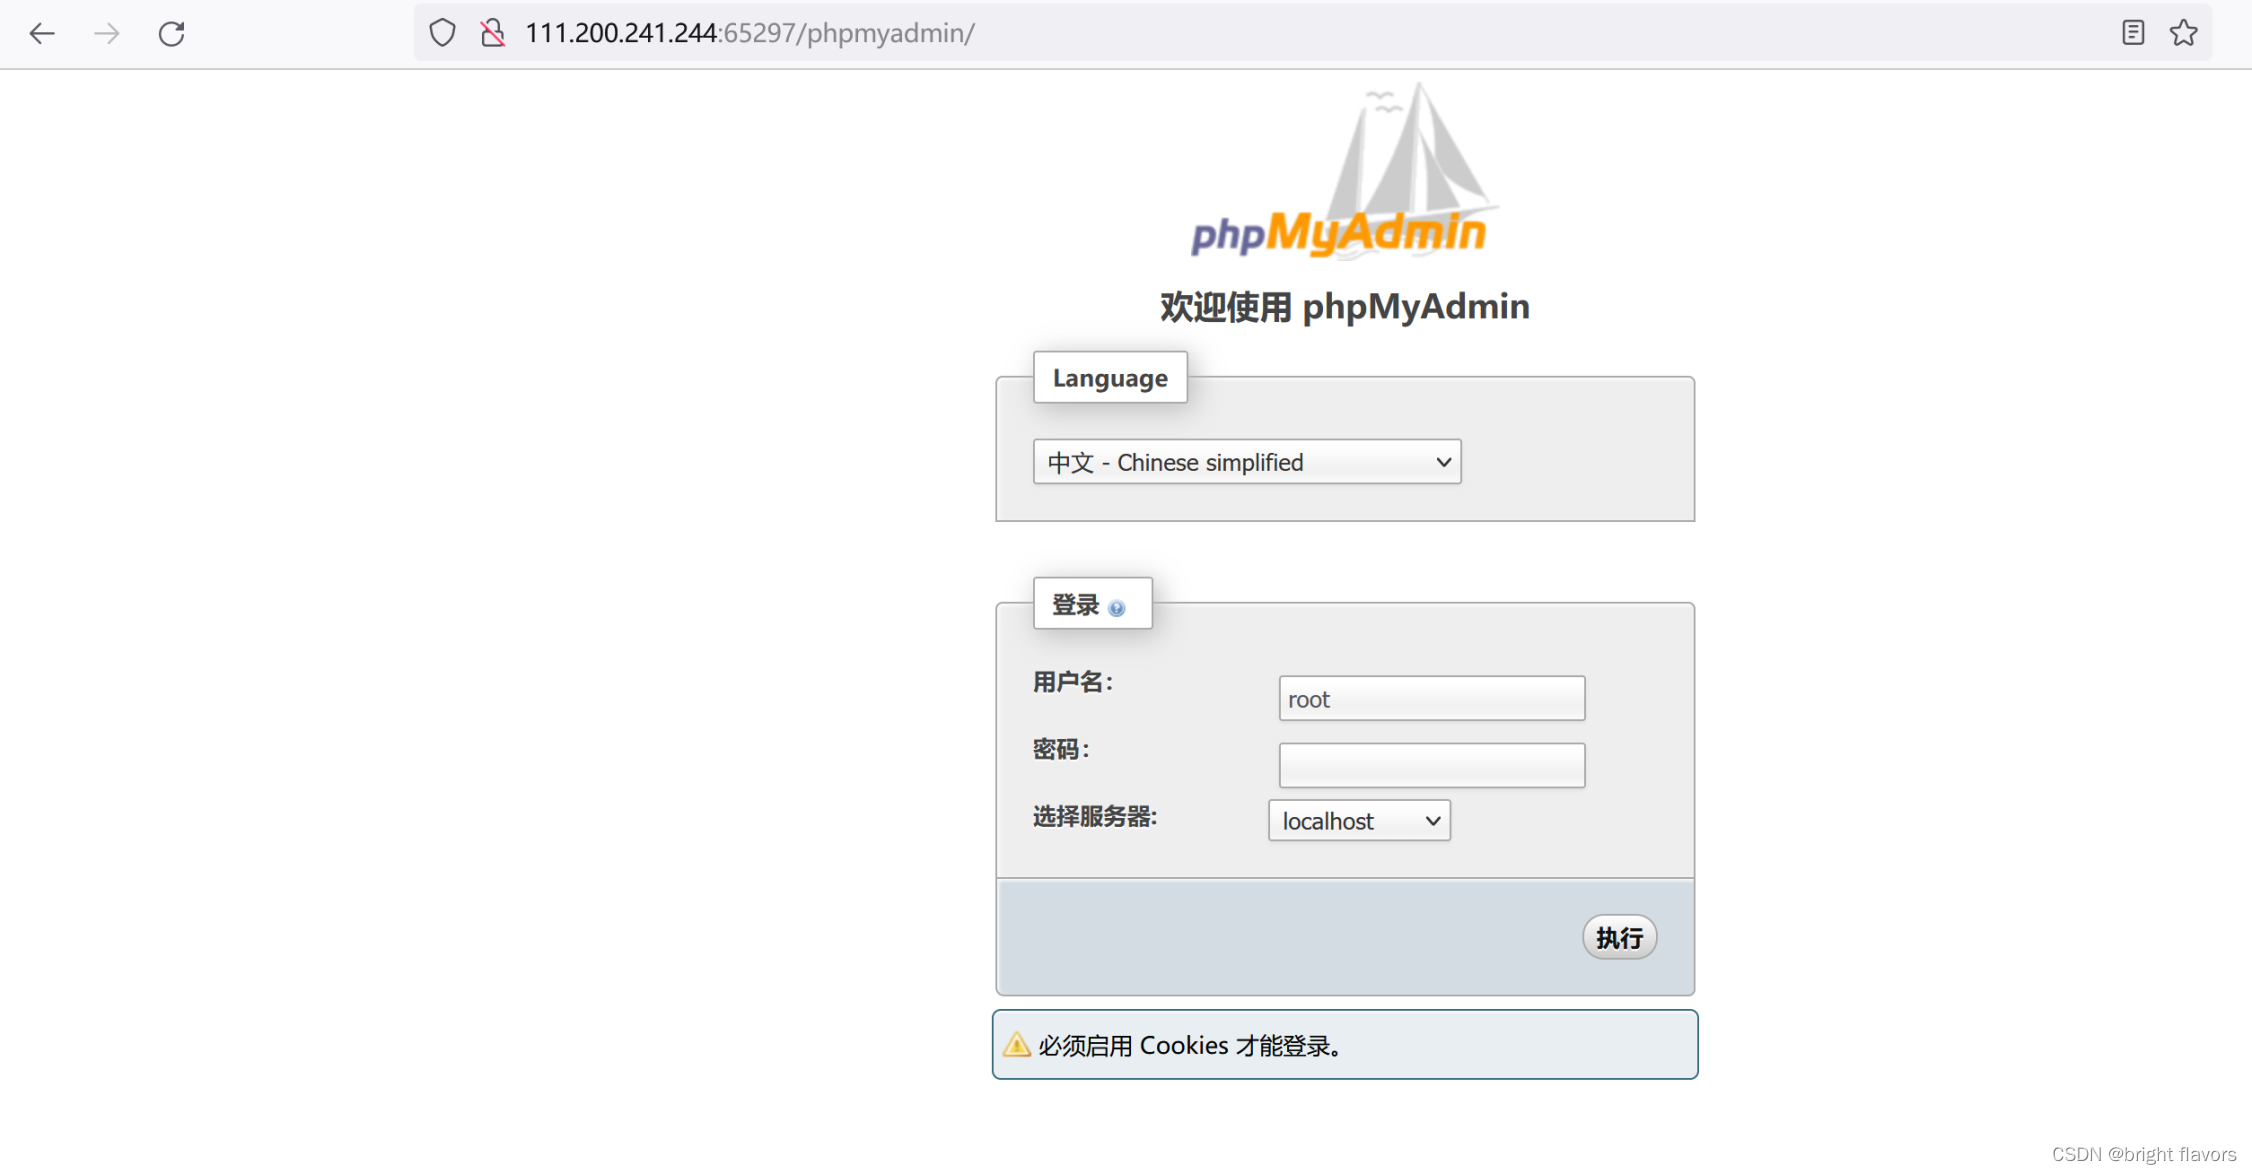Screen dimensions: 2252x1174
Task: Click the 密码 label
Action: (1060, 749)
